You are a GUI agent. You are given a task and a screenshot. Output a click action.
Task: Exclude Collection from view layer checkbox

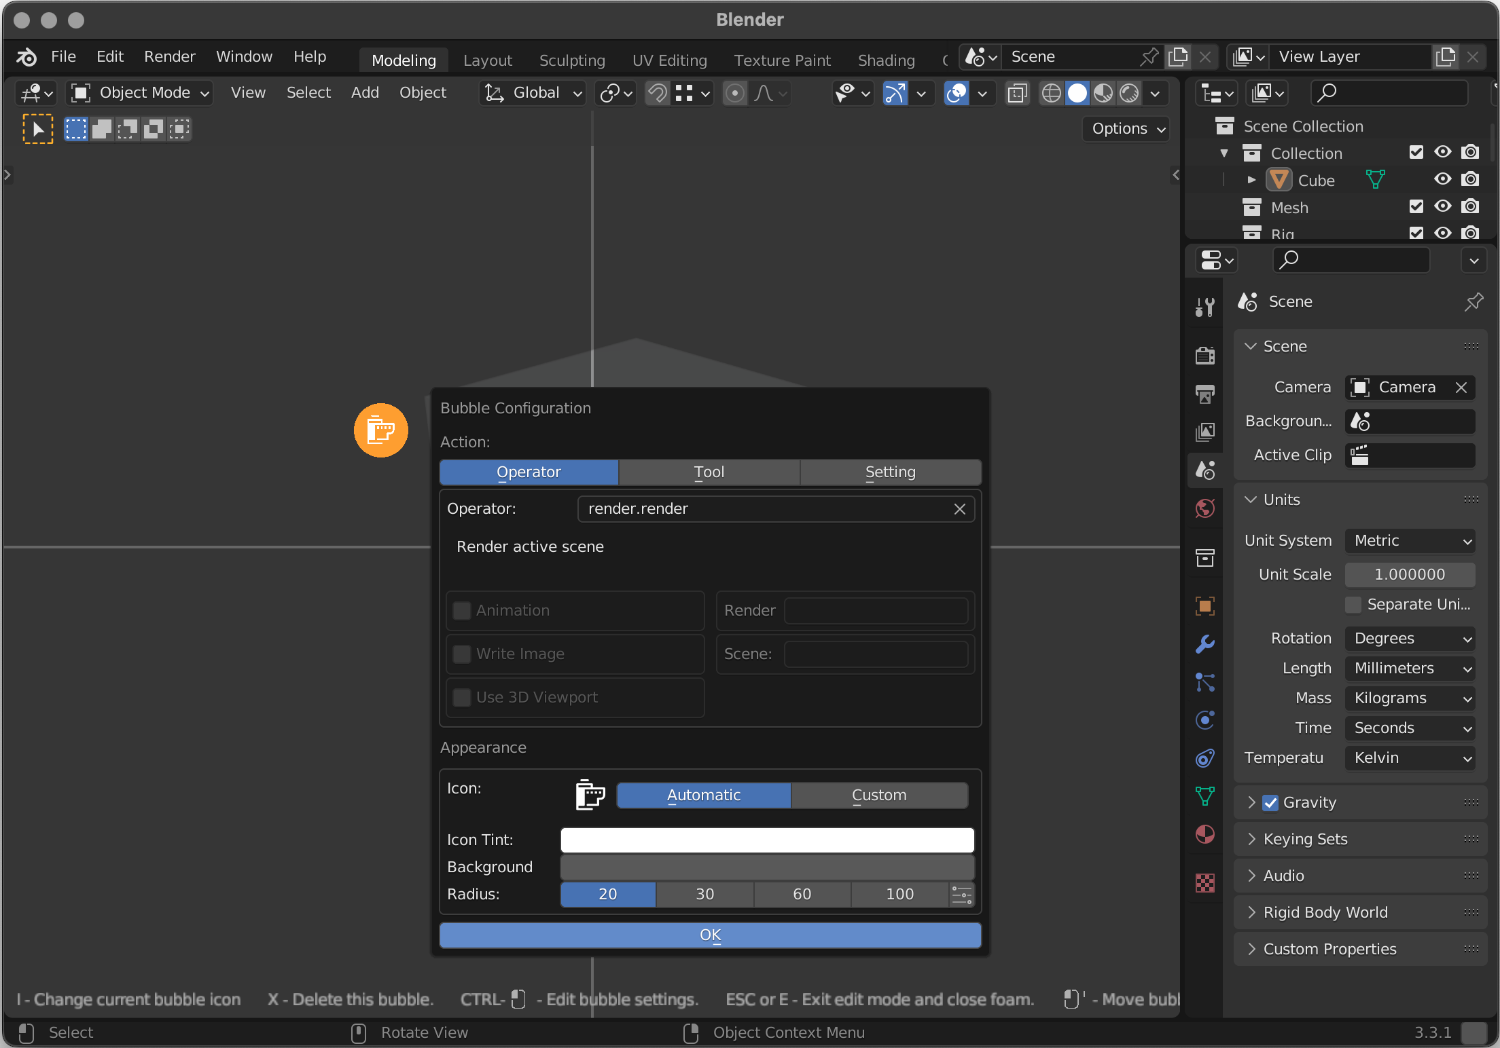pos(1416,152)
